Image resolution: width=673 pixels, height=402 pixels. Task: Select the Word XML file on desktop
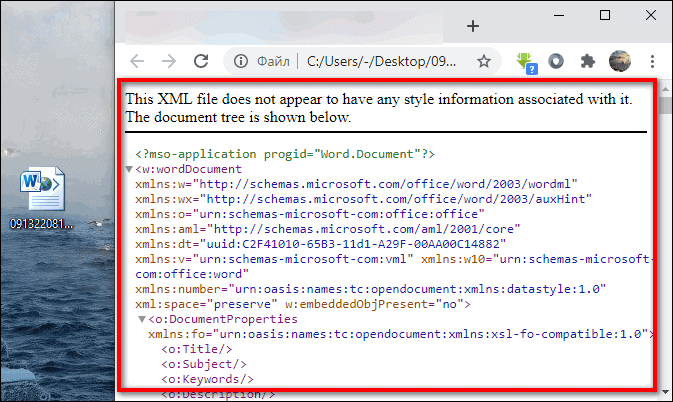42,198
